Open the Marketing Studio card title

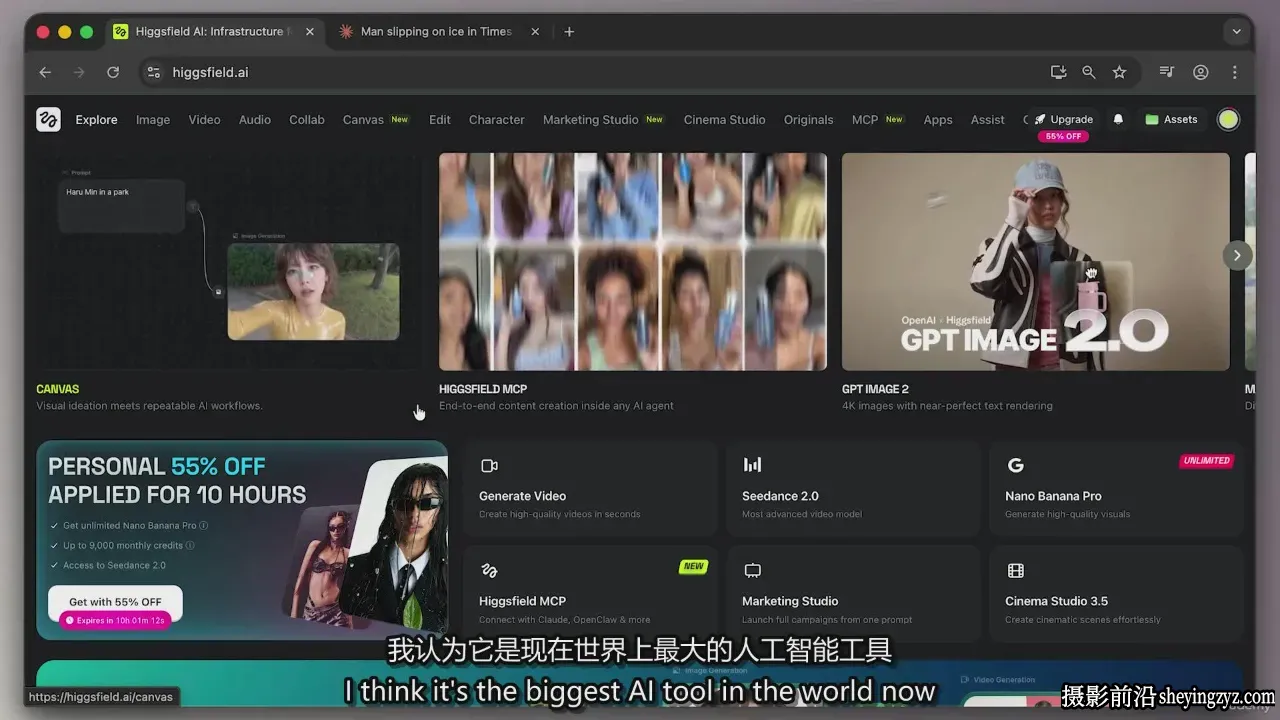(x=790, y=601)
